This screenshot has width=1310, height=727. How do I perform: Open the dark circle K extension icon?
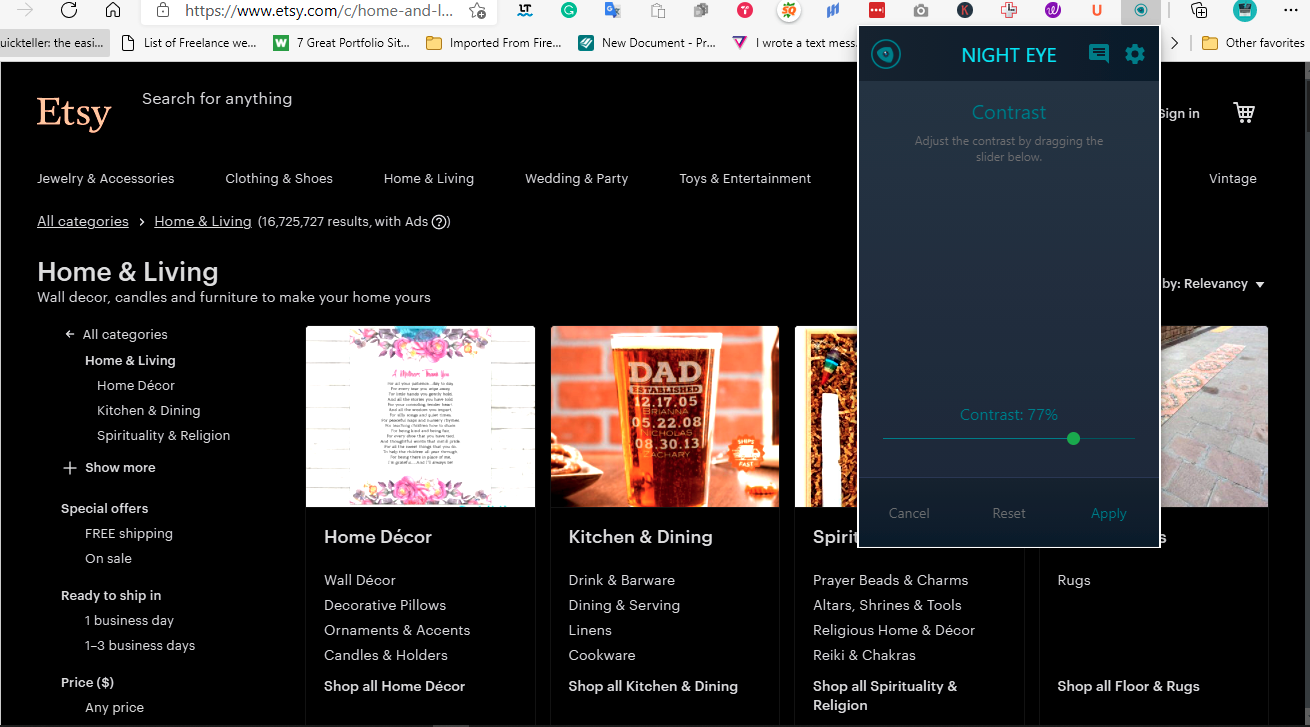click(x=965, y=11)
